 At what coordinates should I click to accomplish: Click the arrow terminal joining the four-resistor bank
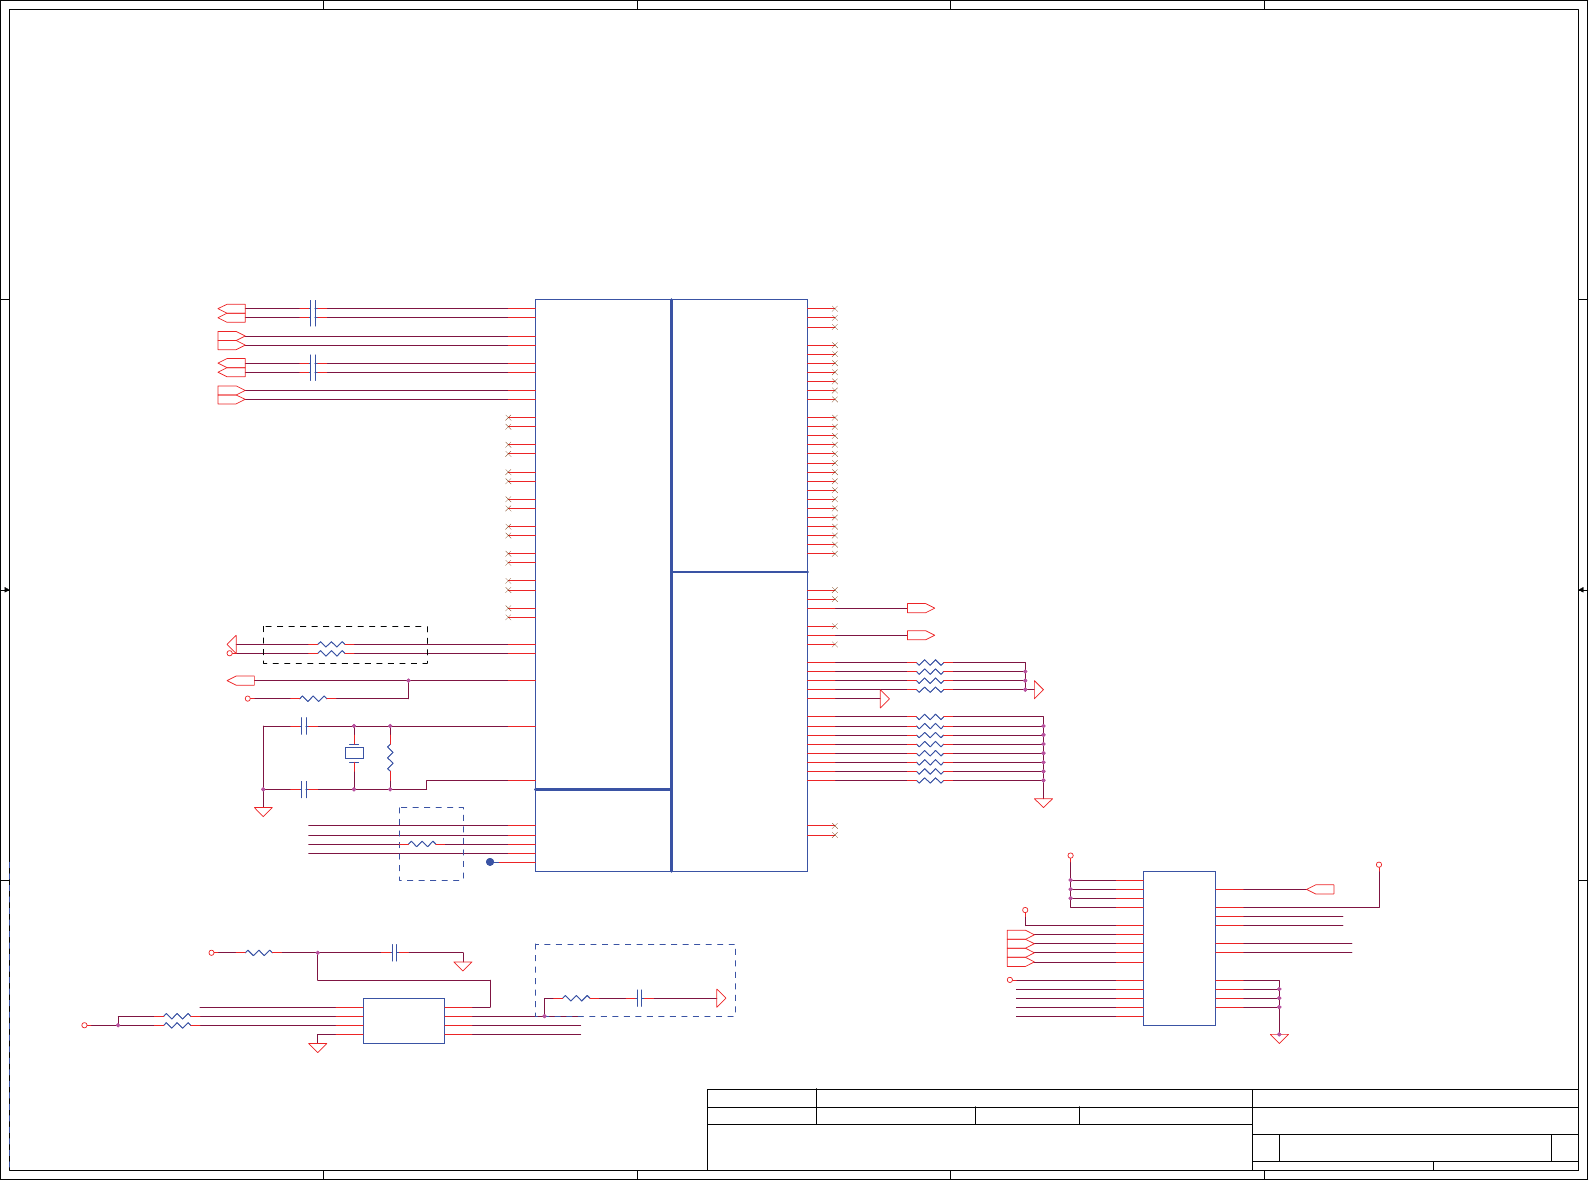pos(1038,689)
